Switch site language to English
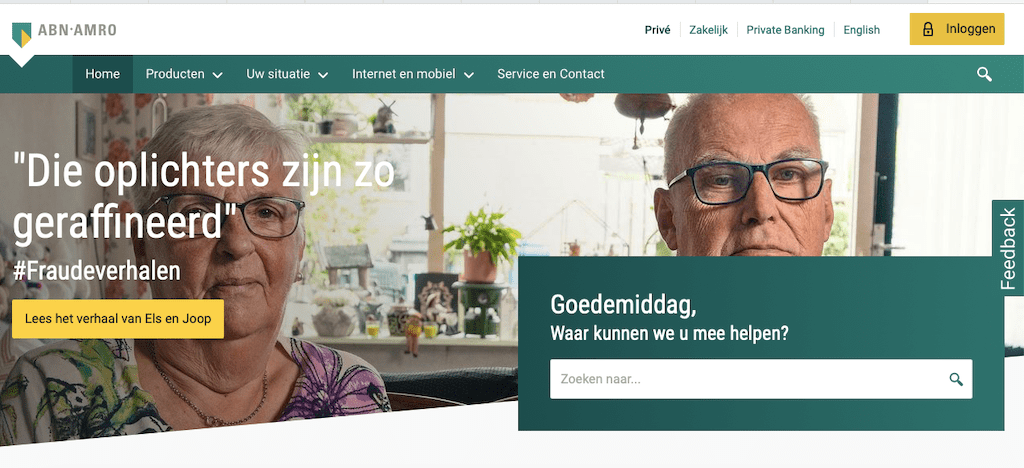Viewport: 1024px width, 468px height. [x=861, y=29]
